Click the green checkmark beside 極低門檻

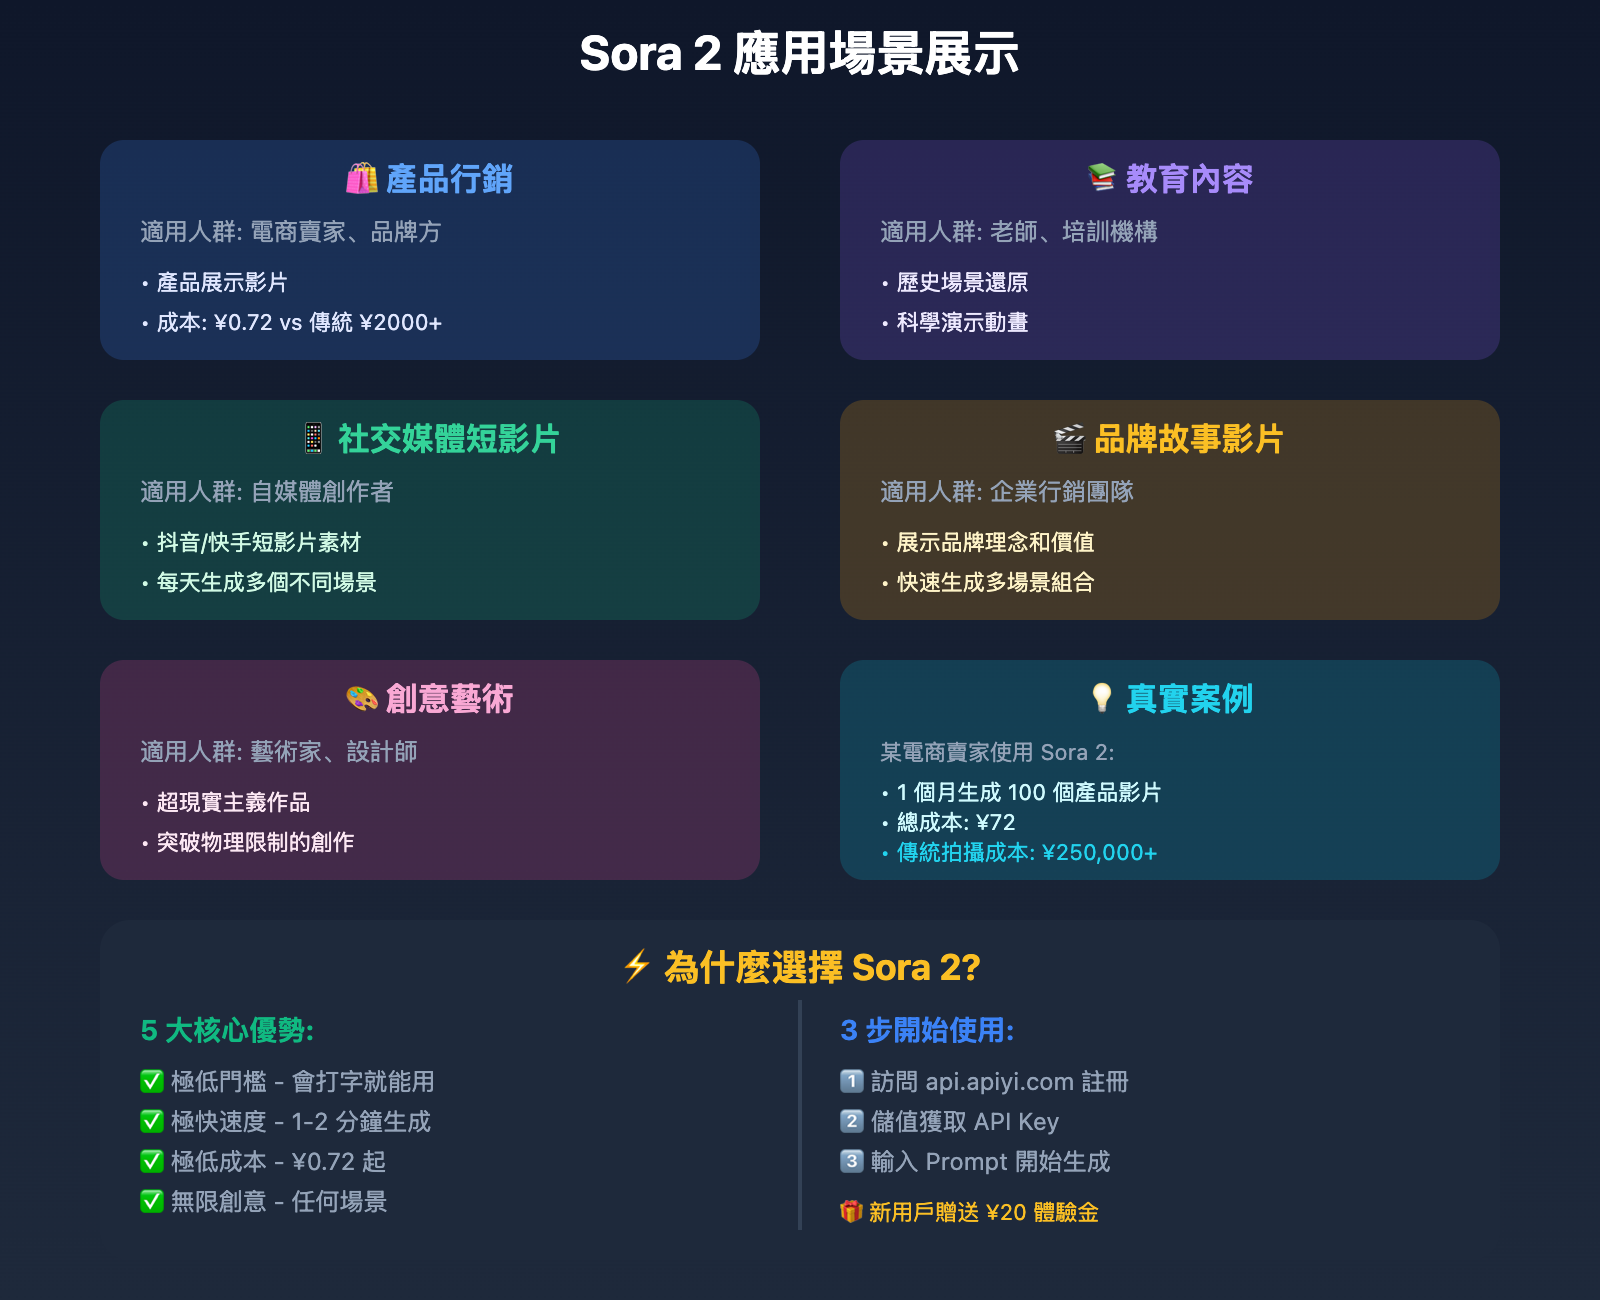pyautogui.click(x=152, y=1081)
